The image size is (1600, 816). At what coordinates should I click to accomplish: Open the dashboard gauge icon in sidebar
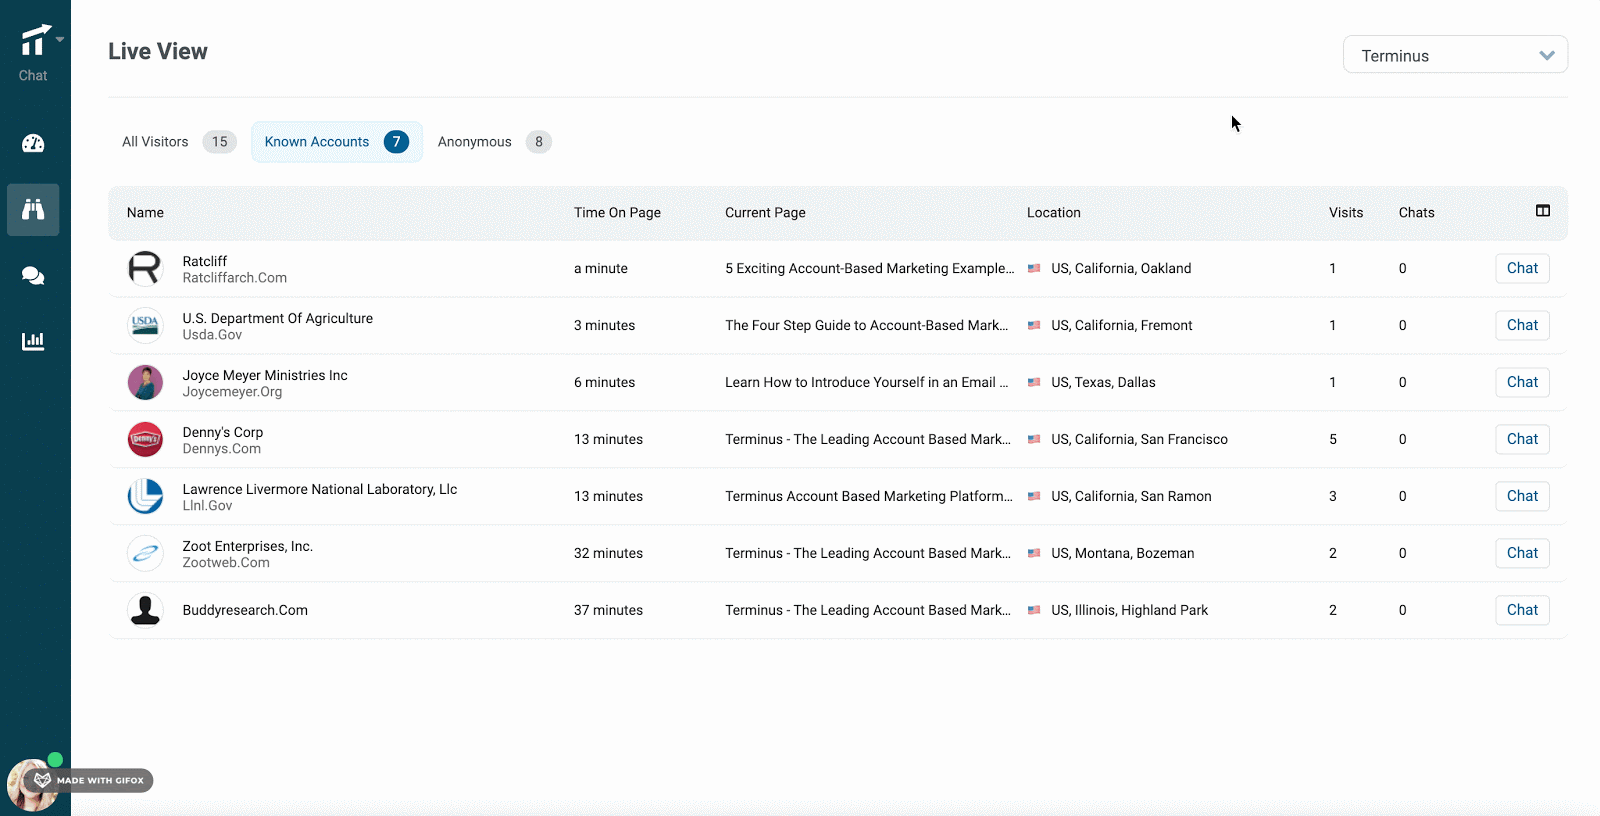pyautogui.click(x=33, y=143)
